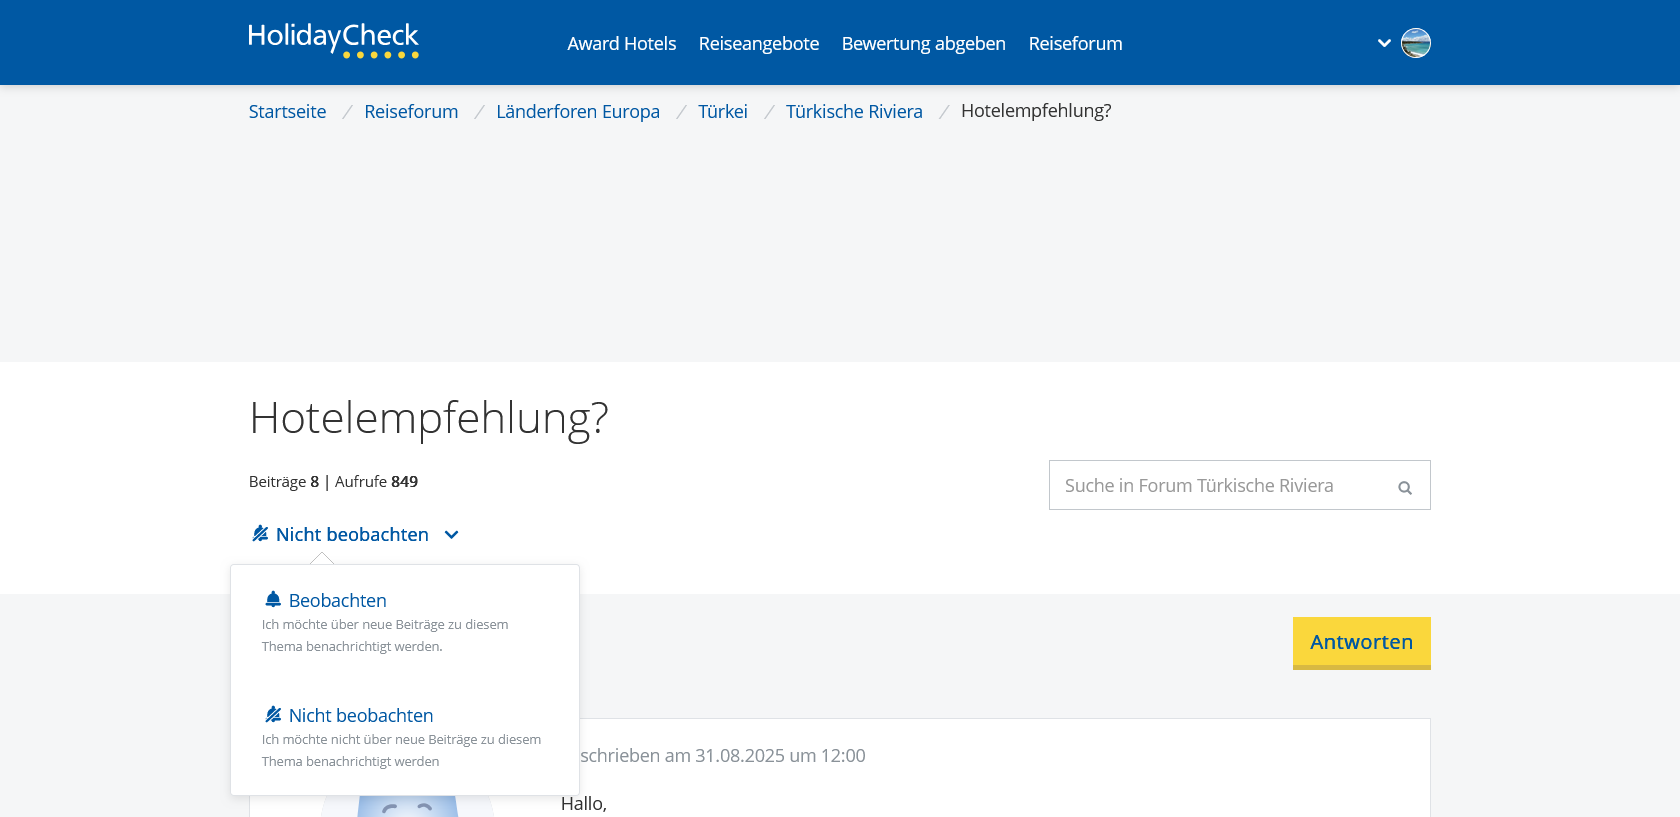Collapse the Nicht beobachten dropdown chevron

[451, 535]
